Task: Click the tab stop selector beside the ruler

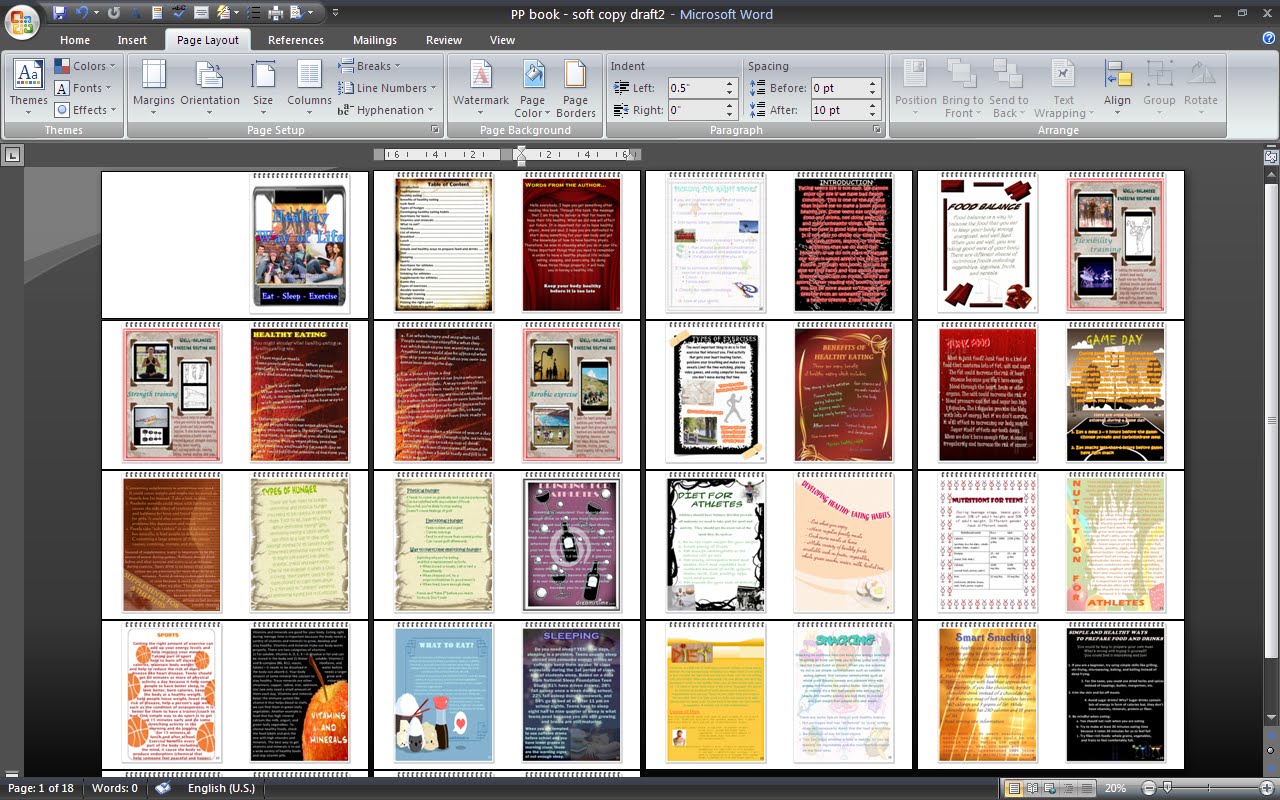Action: click(x=12, y=155)
